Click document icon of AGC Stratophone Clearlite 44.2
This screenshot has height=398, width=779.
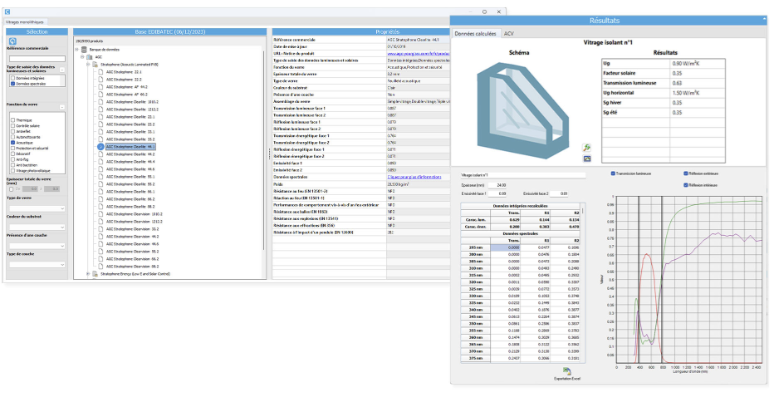[101, 155]
